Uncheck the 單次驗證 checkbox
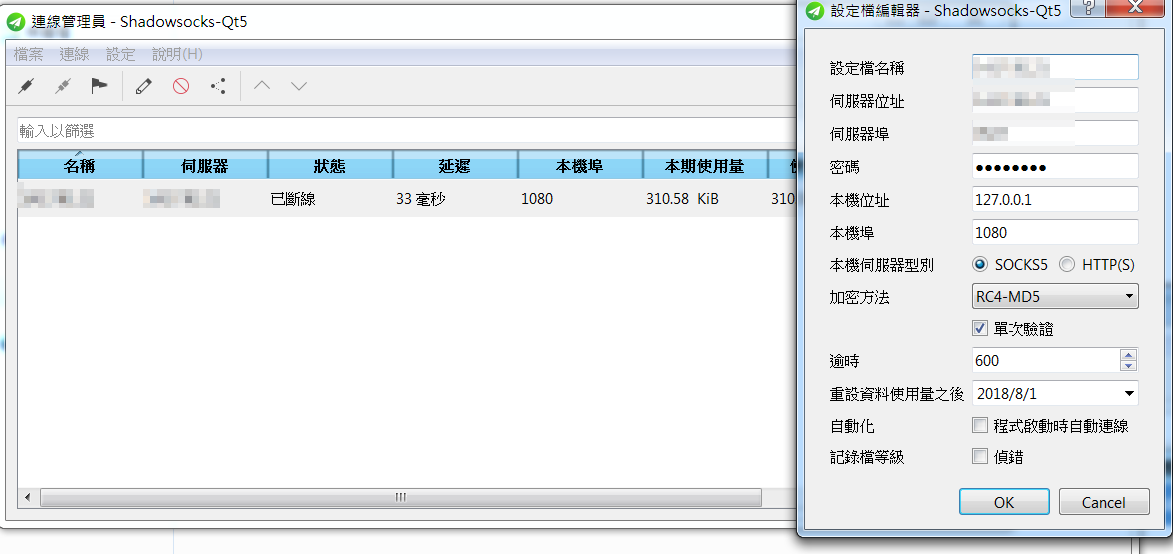Viewport: 1173px width, 554px height. 980,328
